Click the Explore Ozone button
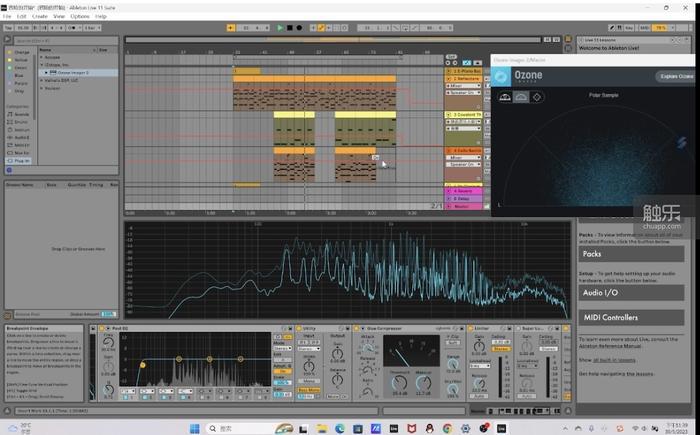This screenshot has height=435, width=700. 676,76
